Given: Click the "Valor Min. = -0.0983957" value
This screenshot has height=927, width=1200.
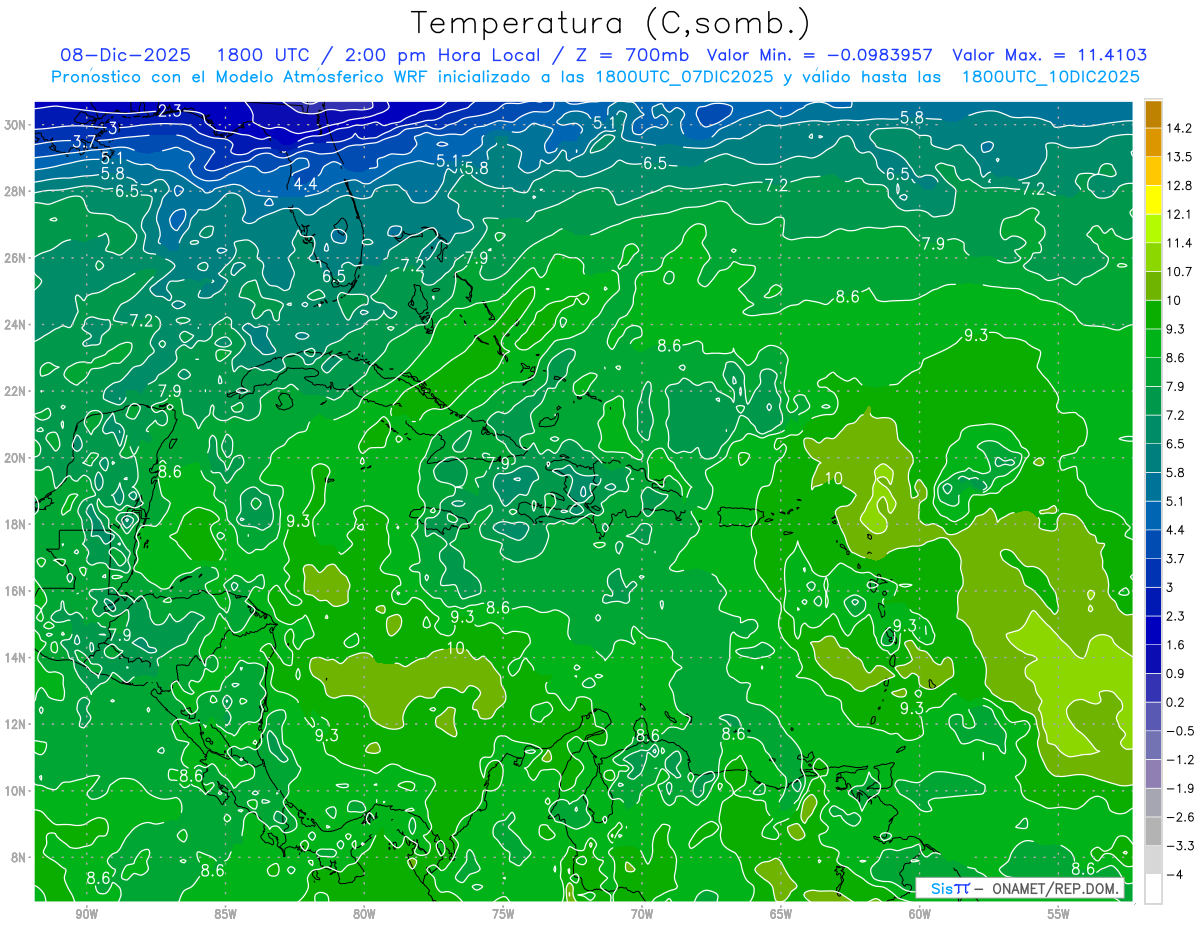Looking at the screenshot, I should point(820,55).
